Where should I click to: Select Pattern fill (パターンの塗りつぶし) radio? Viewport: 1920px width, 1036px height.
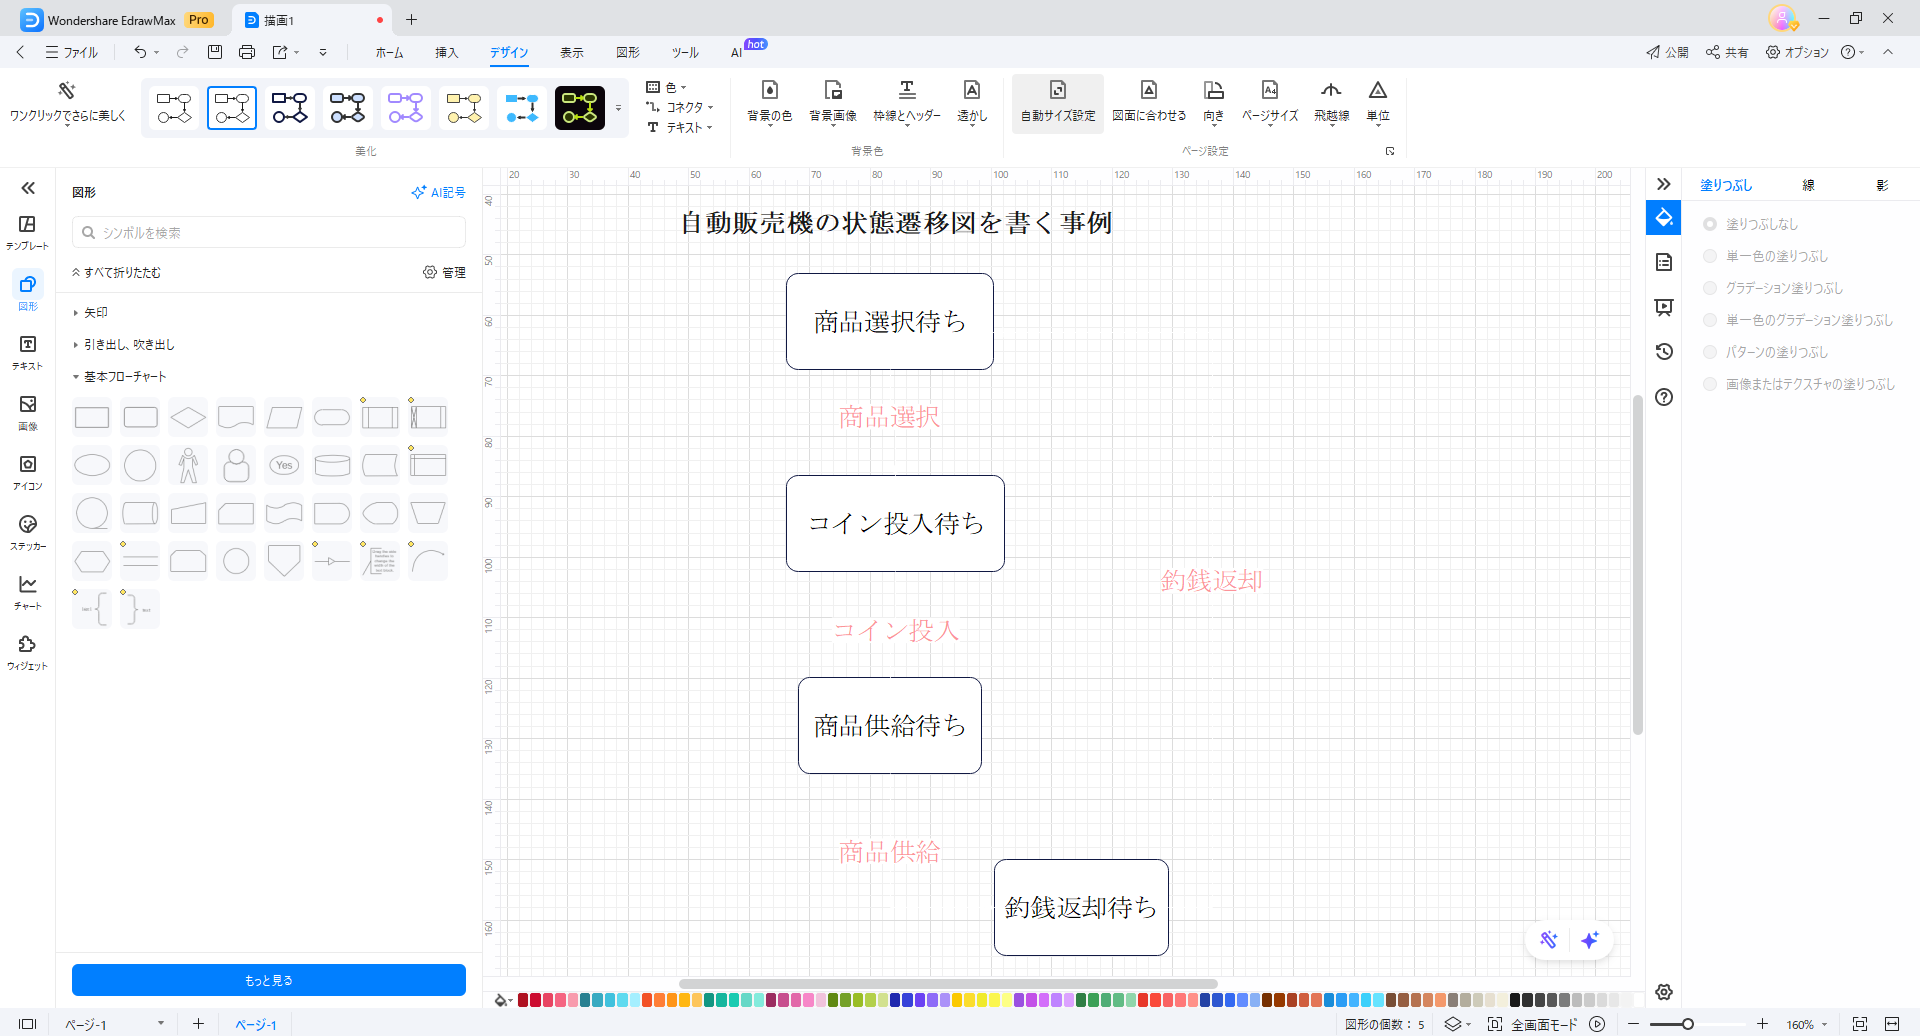[1710, 352]
